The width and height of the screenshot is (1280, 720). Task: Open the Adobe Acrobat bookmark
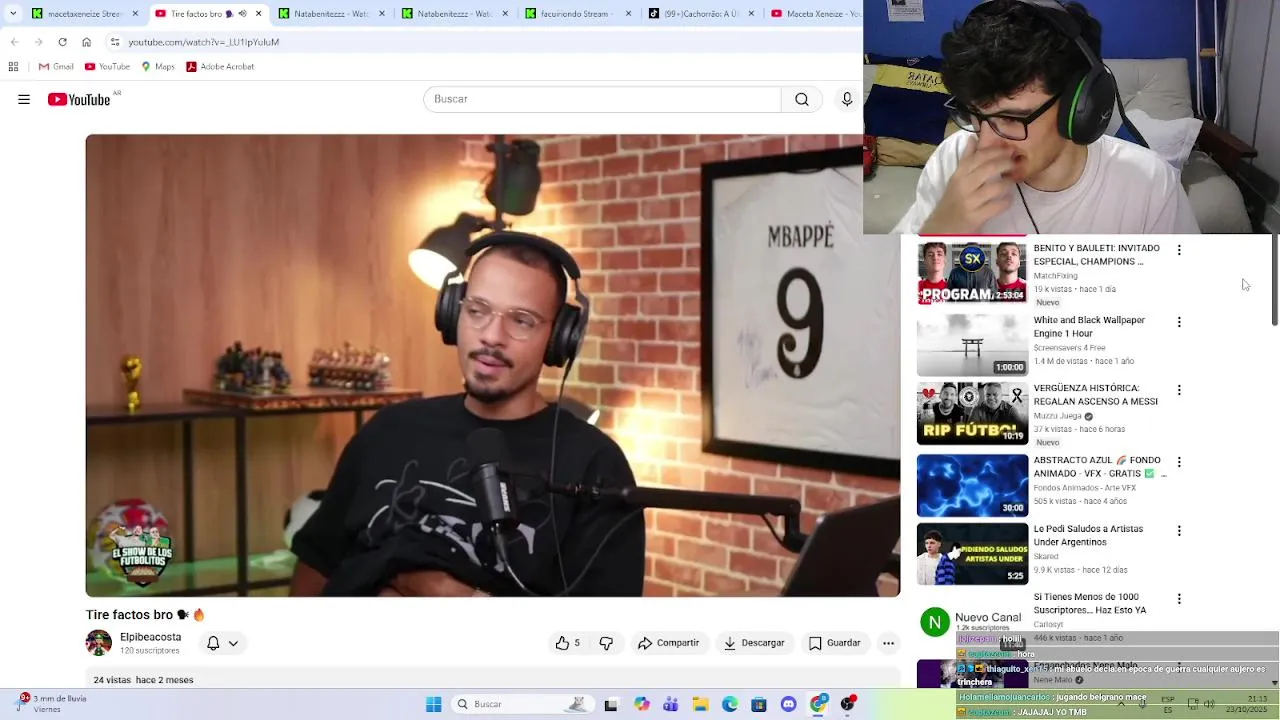(x=220, y=67)
